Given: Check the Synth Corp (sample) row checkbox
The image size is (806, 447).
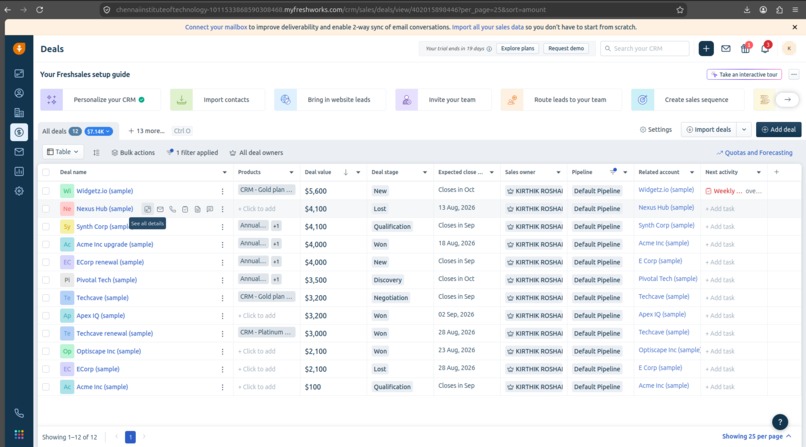Looking at the screenshot, I should (x=46, y=227).
